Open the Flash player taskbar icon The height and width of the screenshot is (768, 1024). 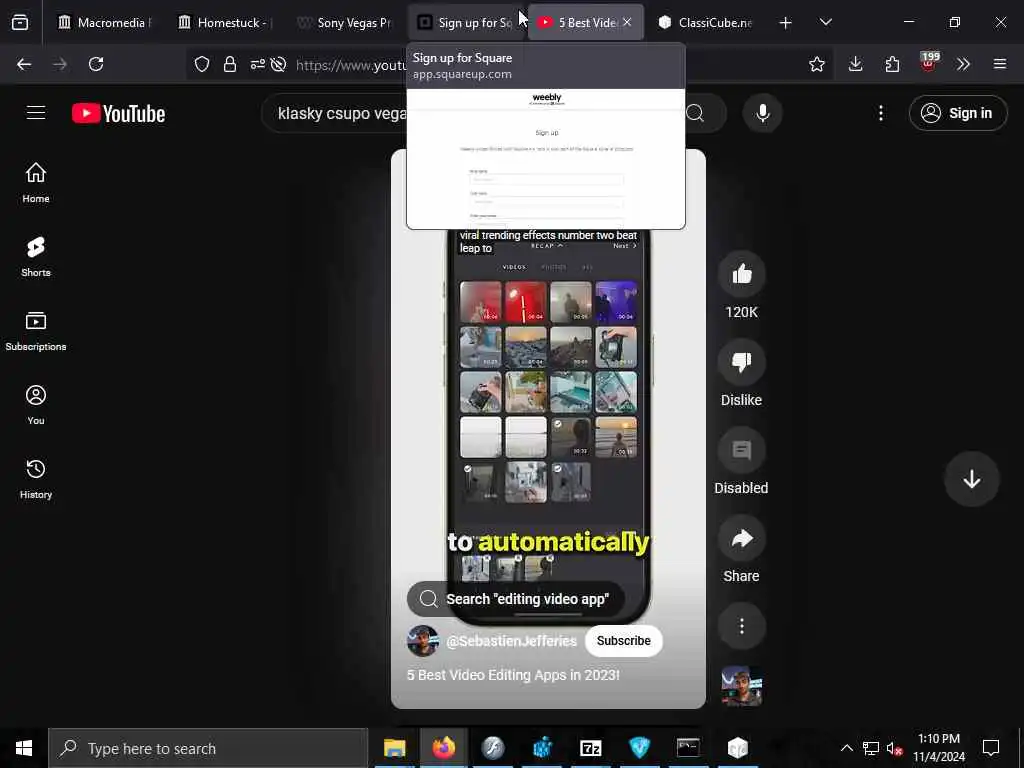point(492,748)
